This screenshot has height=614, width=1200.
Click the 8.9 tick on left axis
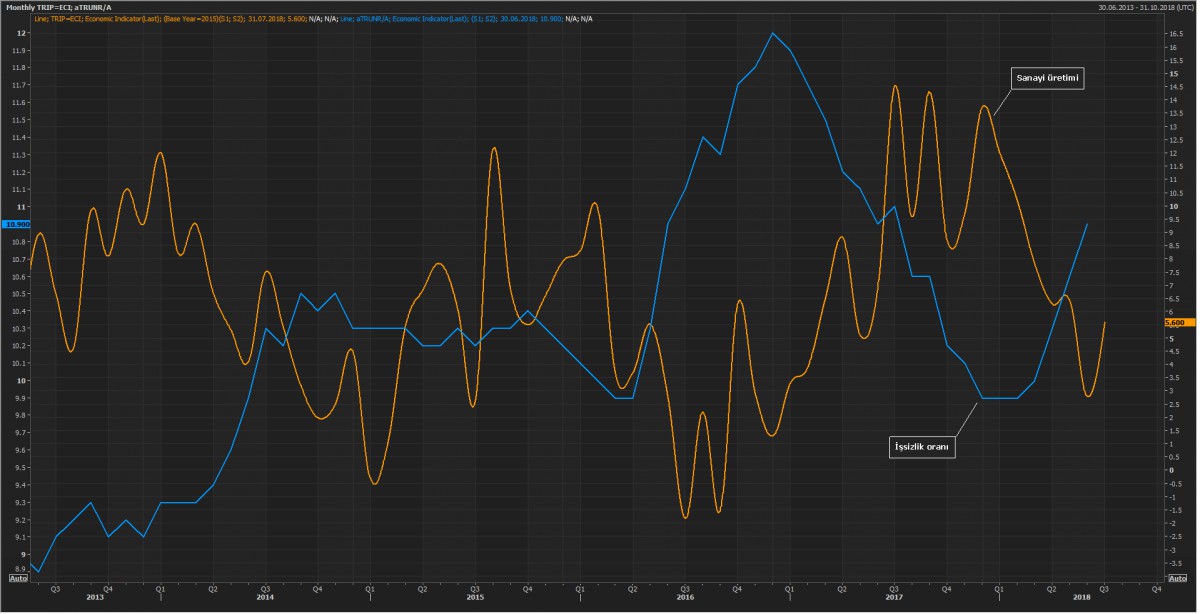[21, 570]
